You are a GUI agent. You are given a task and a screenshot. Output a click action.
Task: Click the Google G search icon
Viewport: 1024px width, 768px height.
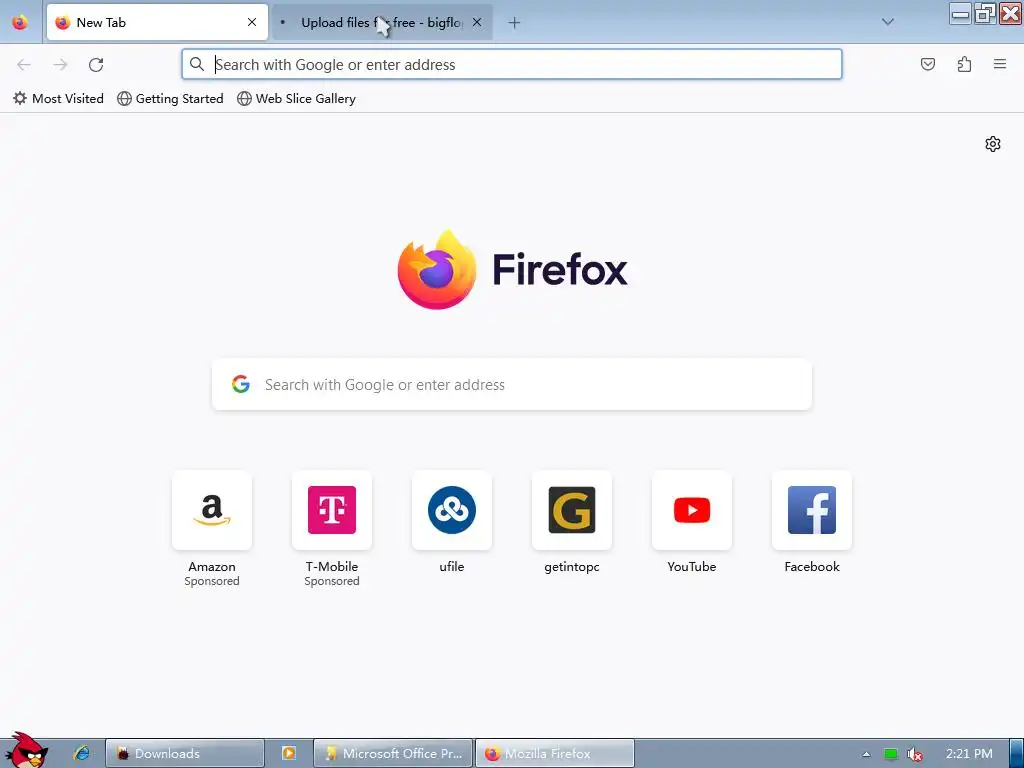(241, 384)
